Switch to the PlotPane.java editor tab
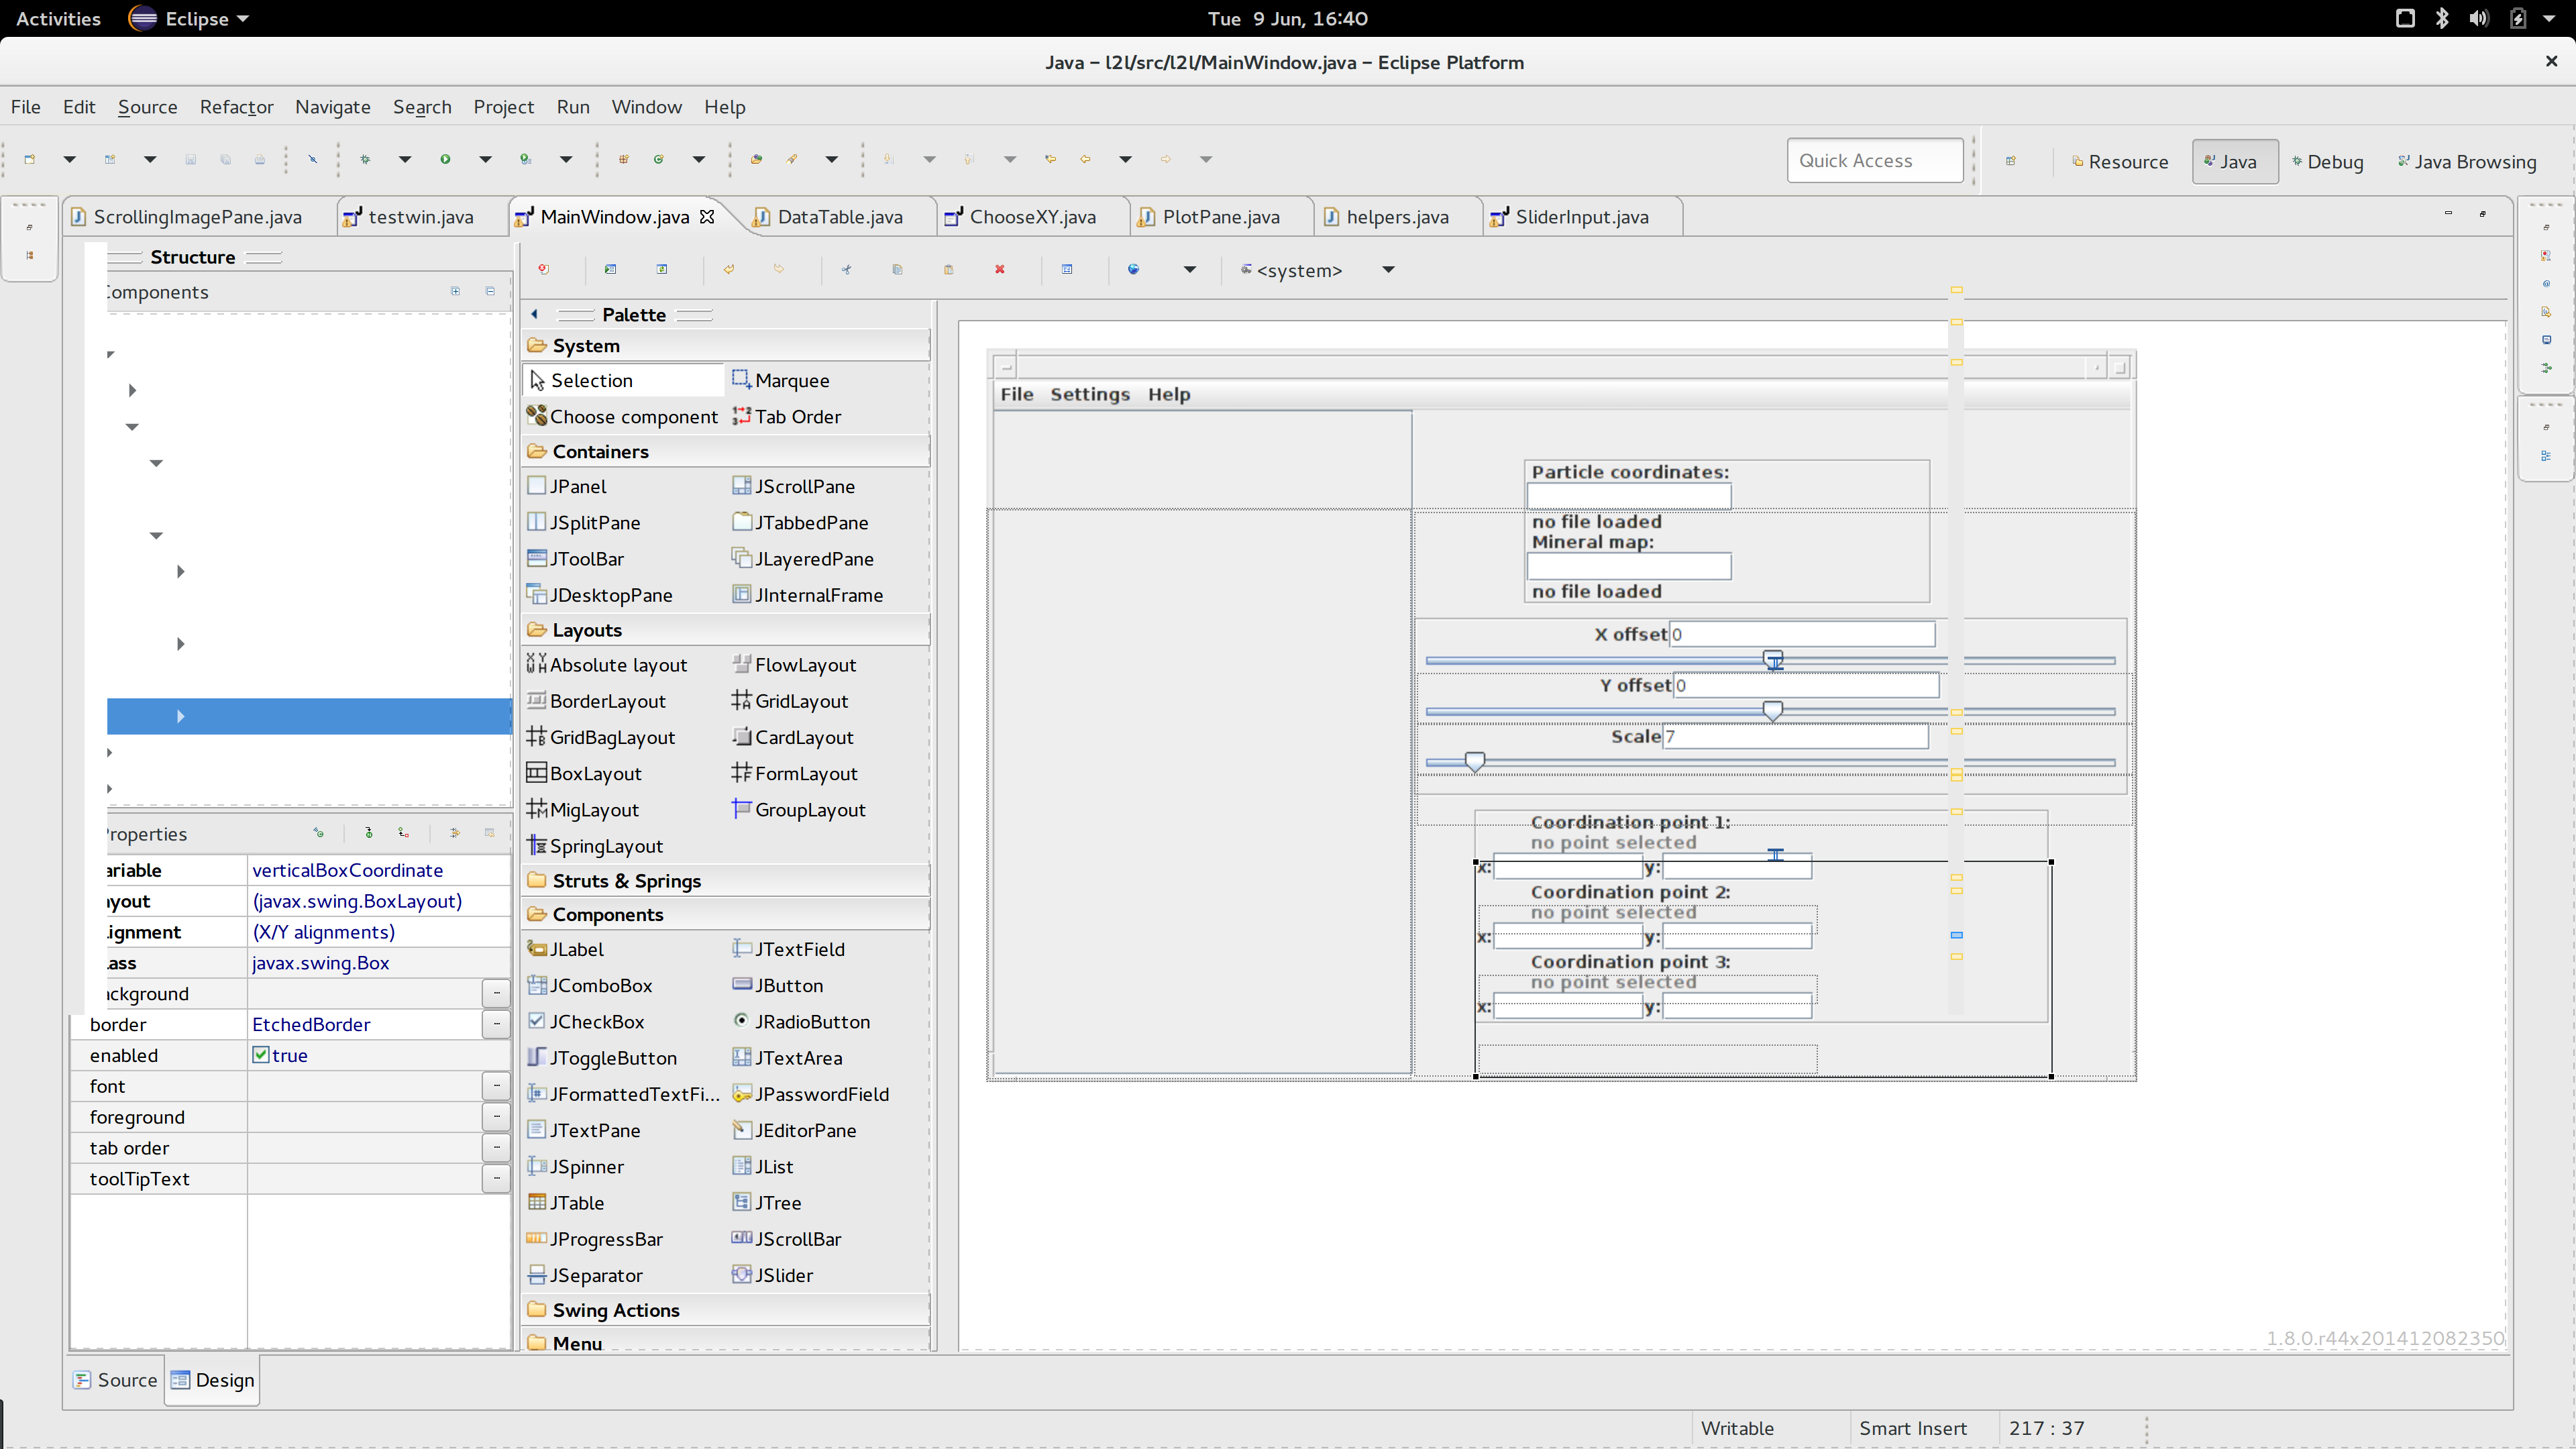This screenshot has width=2576, height=1449. pyautogui.click(x=1220, y=217)
